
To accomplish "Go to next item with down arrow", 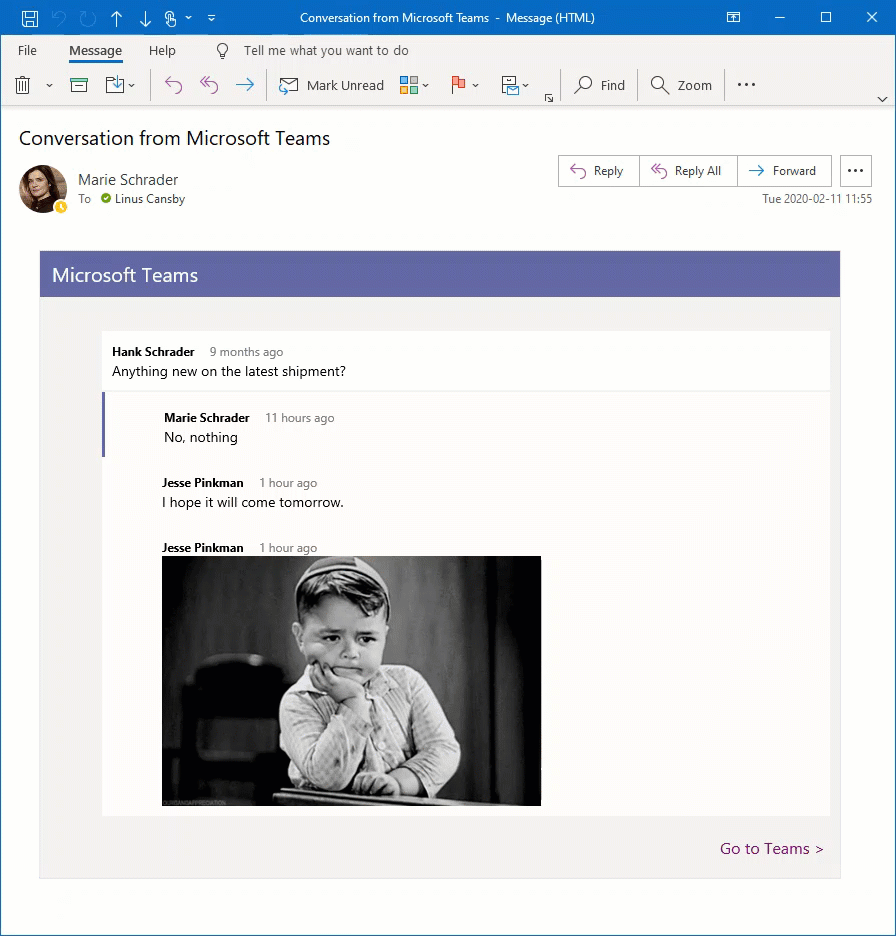I will tap(145, 18).
